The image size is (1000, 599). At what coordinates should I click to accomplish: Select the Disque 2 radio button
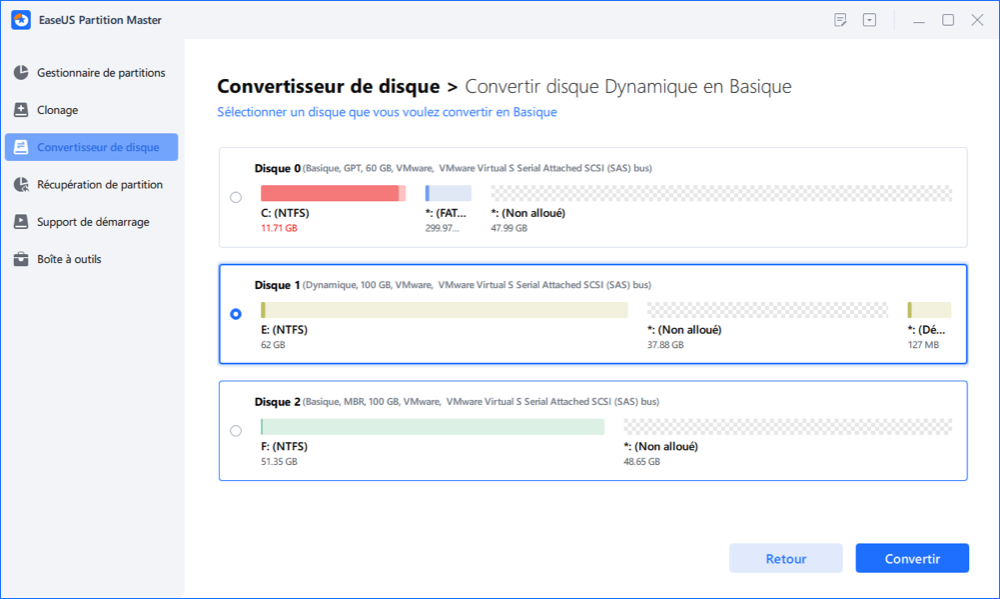click(x=236, y=431)
